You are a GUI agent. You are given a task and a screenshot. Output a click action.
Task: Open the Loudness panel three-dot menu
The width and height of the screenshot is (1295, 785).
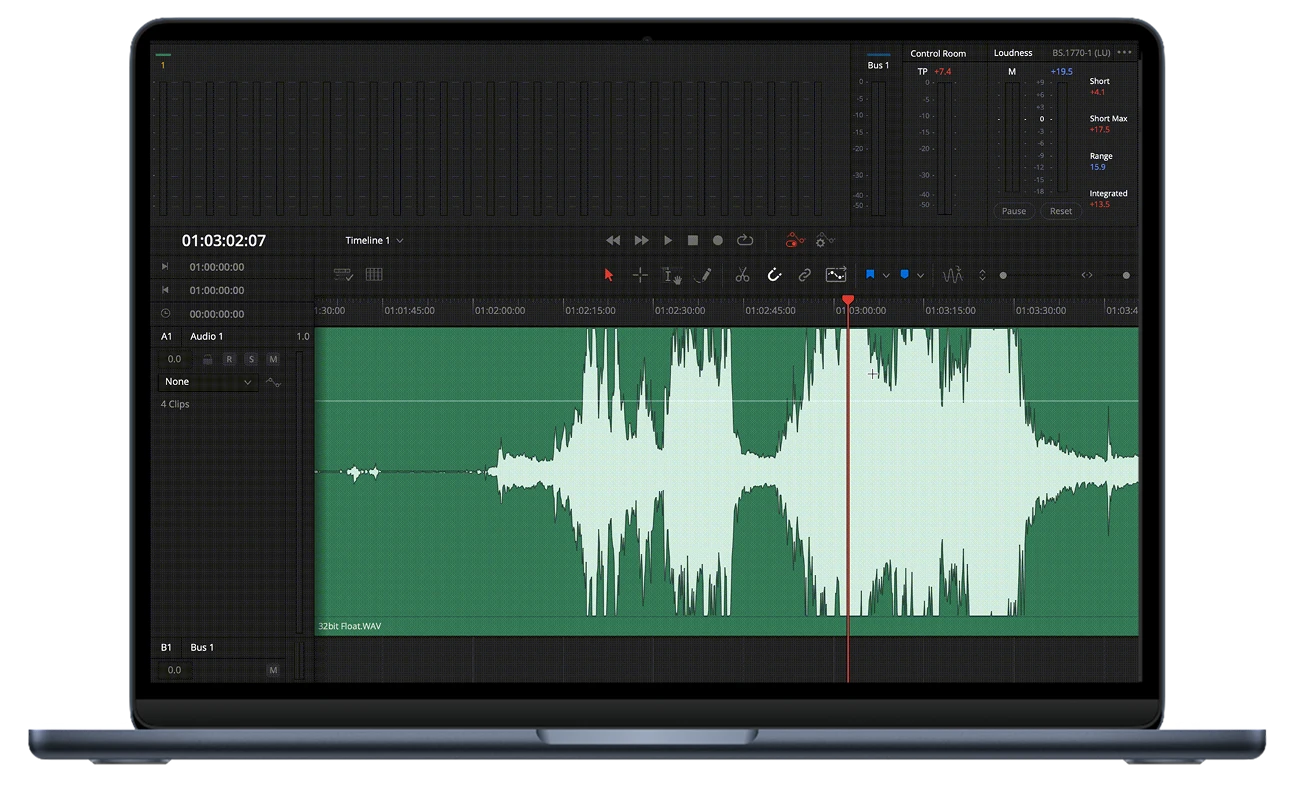click(1125, 53)
